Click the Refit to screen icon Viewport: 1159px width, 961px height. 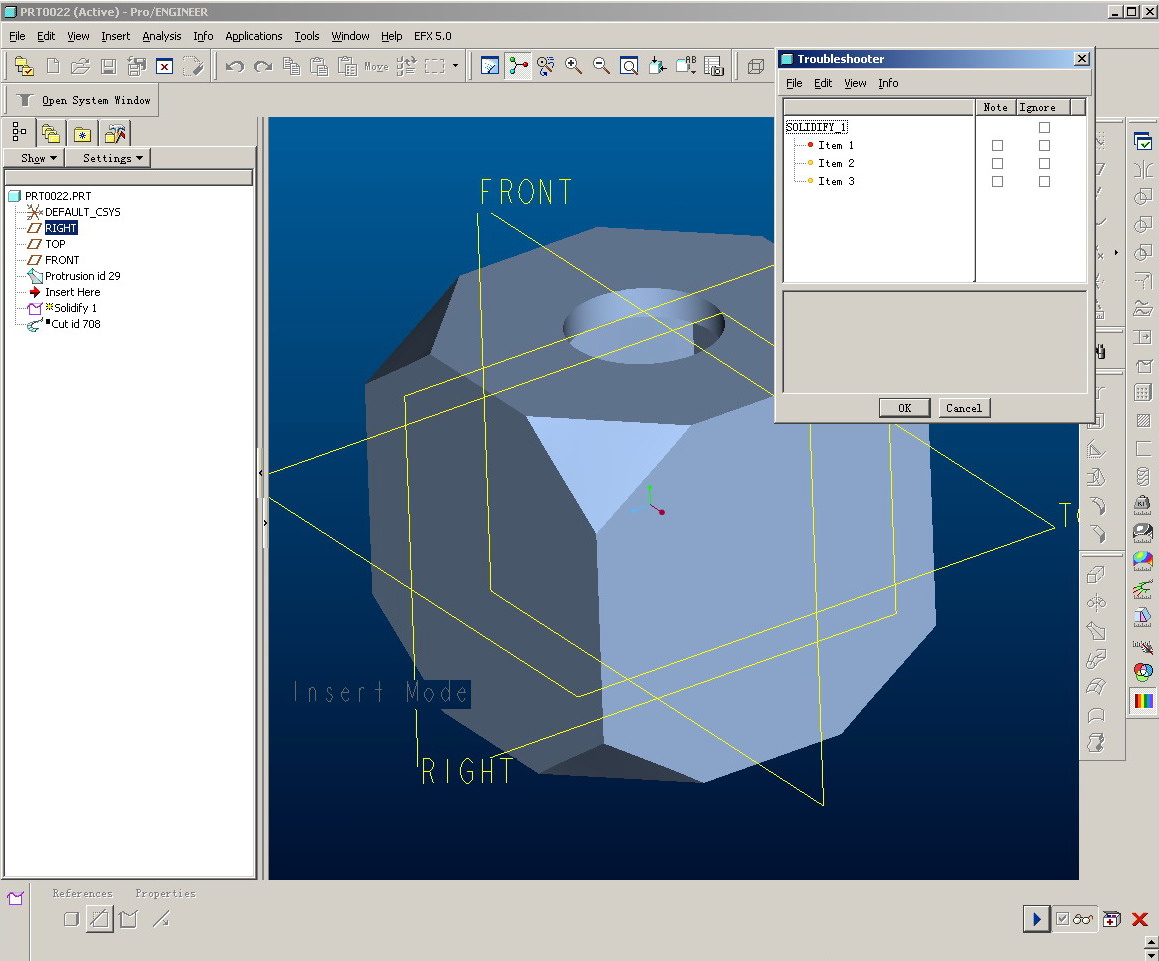point(629,66)
